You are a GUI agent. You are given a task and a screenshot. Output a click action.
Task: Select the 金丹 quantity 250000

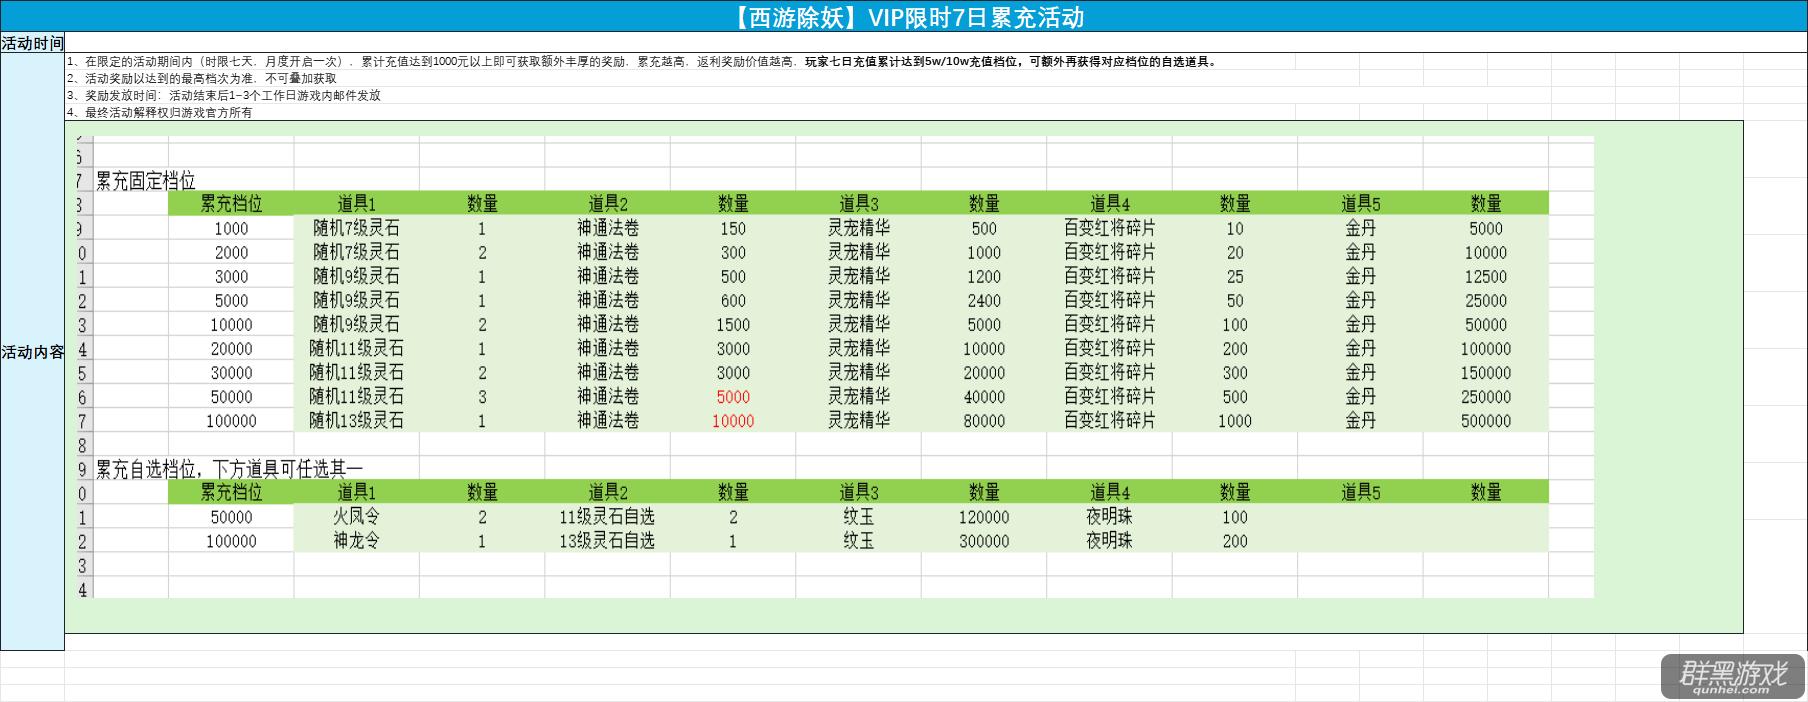1486,396
